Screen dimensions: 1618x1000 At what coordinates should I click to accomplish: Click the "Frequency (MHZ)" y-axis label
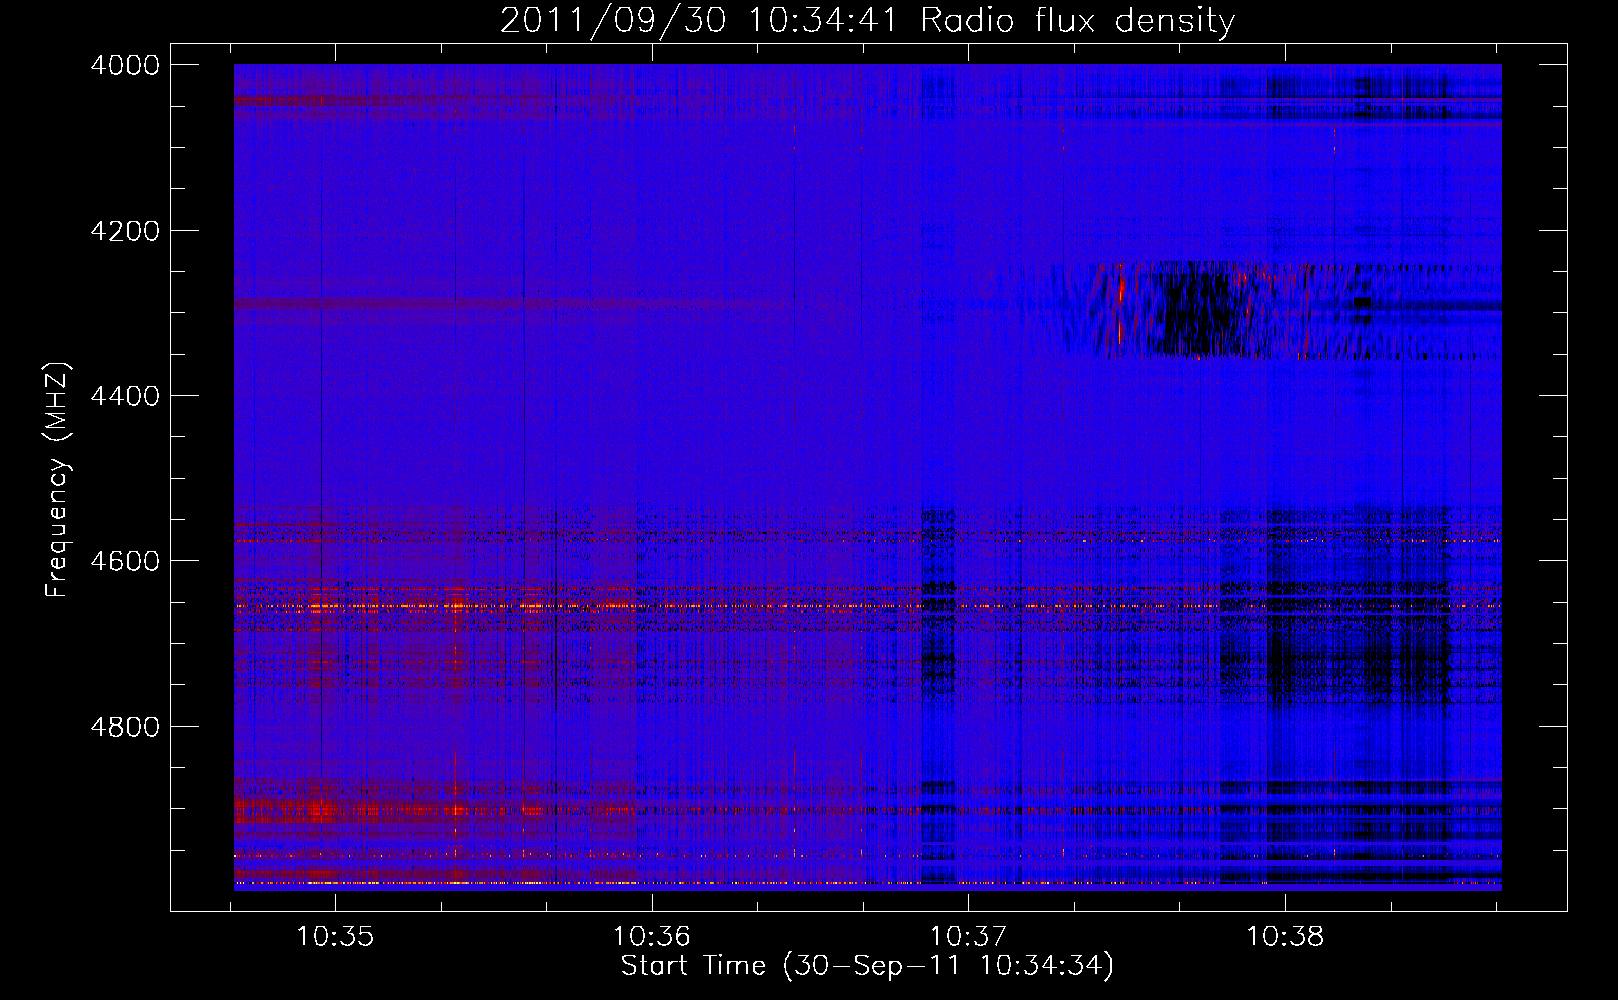[x=58, y=480]
